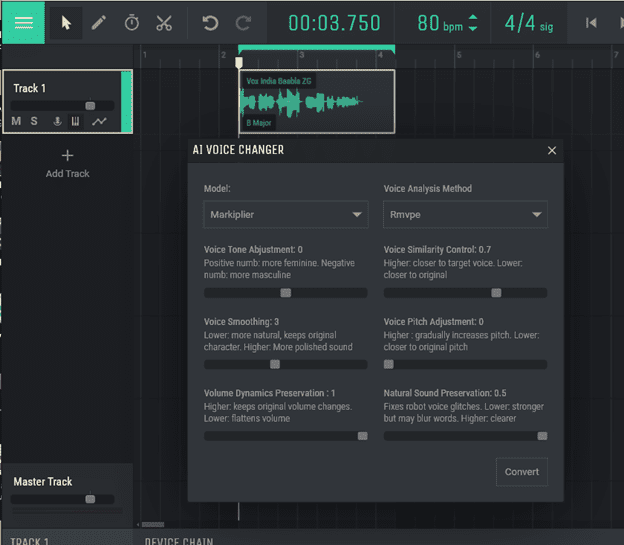Toggle the microphone arm on Track 1
The image size is (624, 545).
tap(57, 122)
